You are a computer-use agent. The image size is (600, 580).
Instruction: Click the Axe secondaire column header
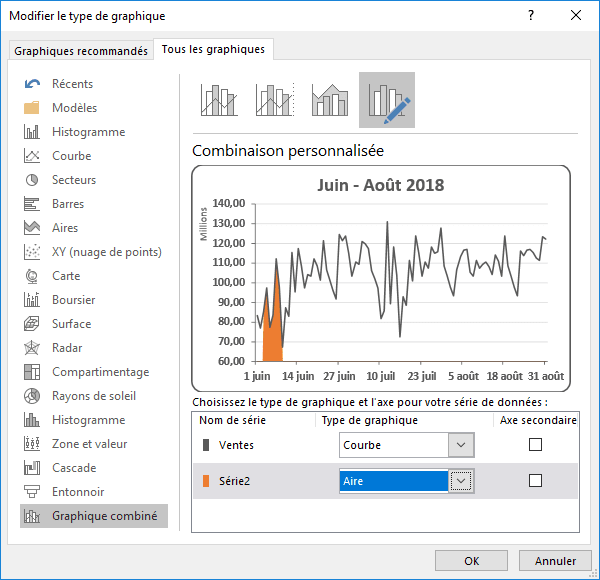[x=538, y=420]
